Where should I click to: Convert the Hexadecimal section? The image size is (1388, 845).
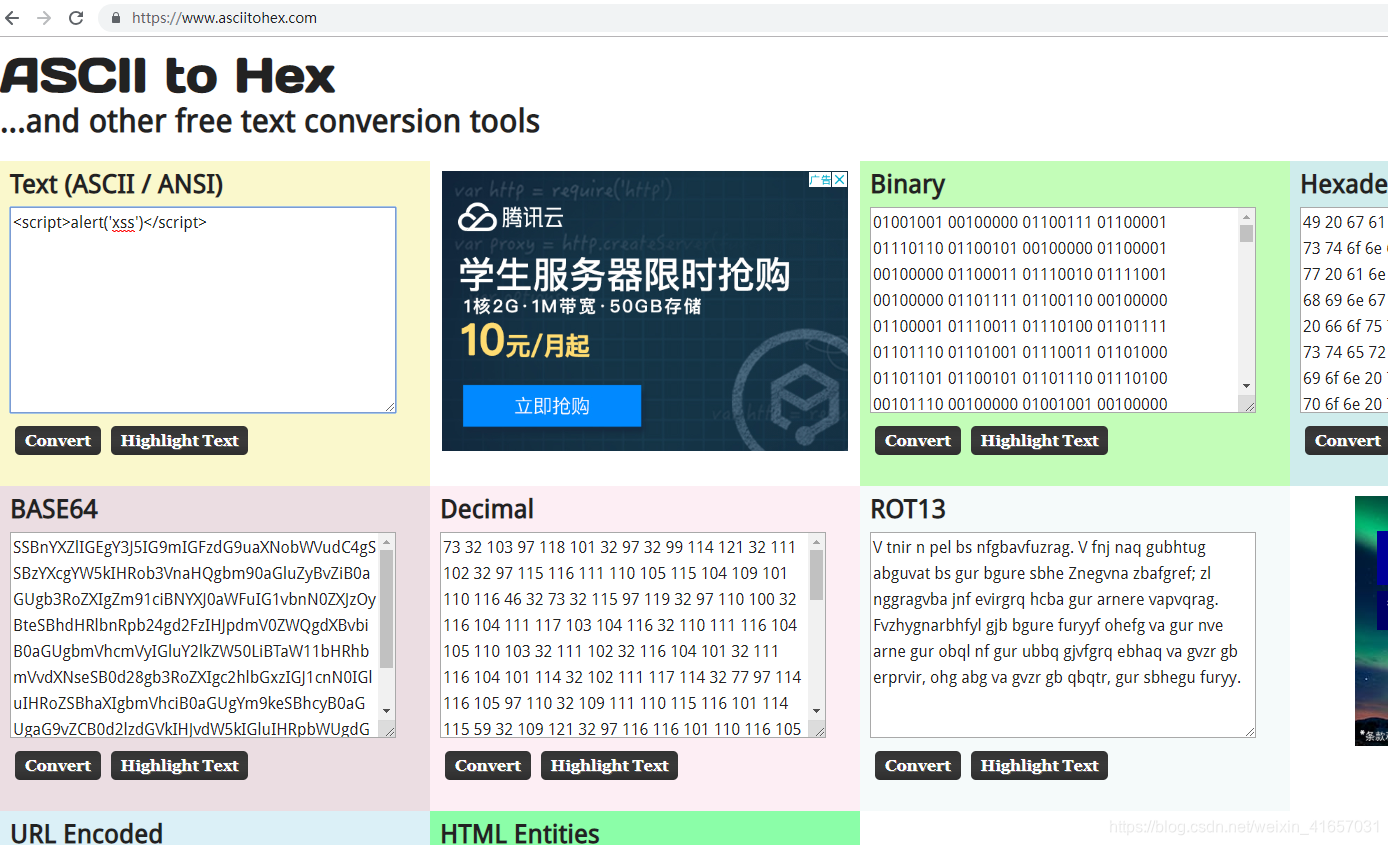pyautogui.click(x=1346, y=441)
